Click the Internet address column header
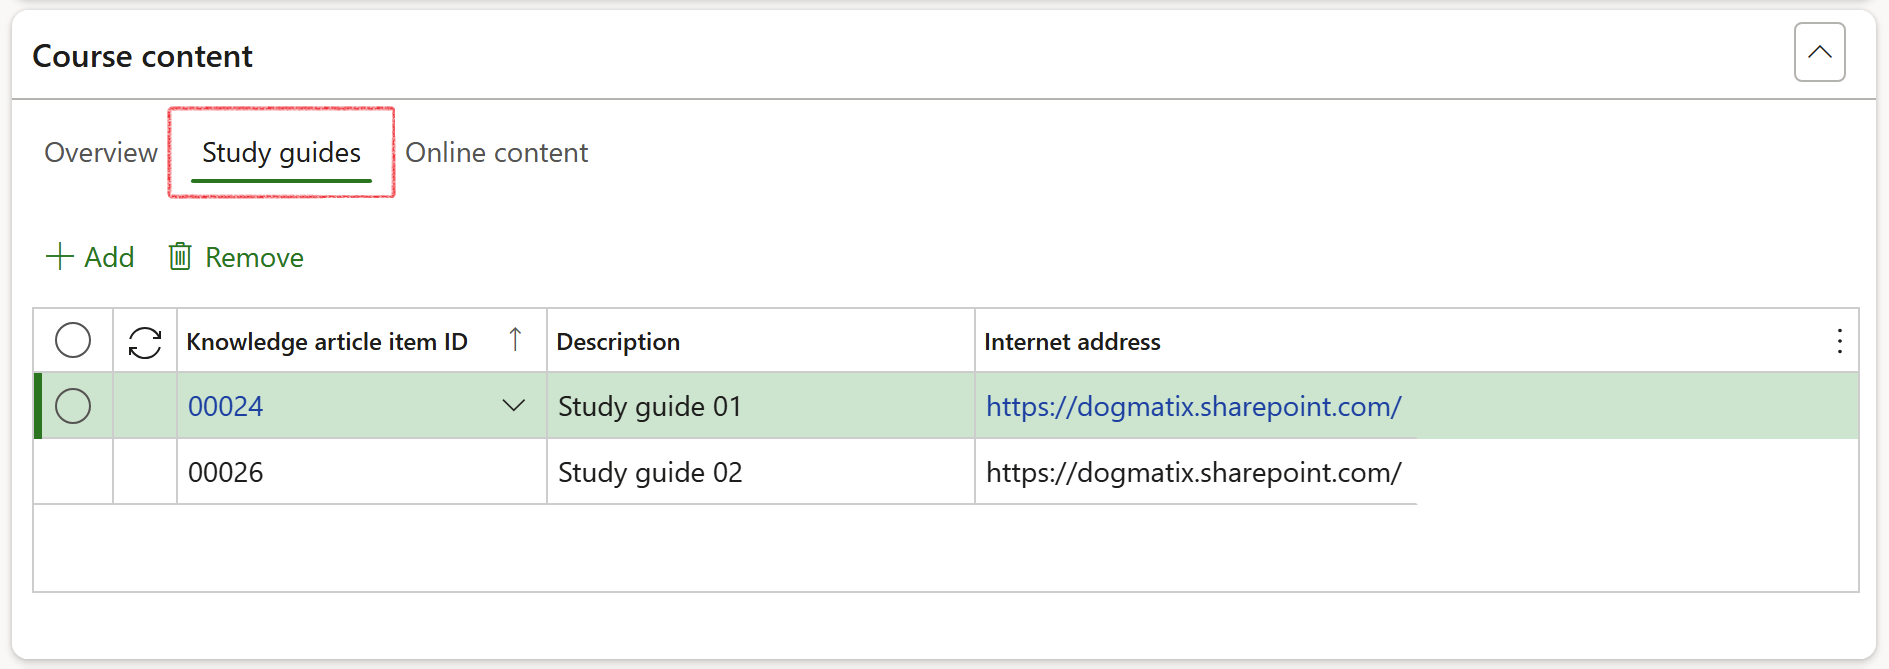The height and width of the screenshot is (669, 1889). [1072, 342]
